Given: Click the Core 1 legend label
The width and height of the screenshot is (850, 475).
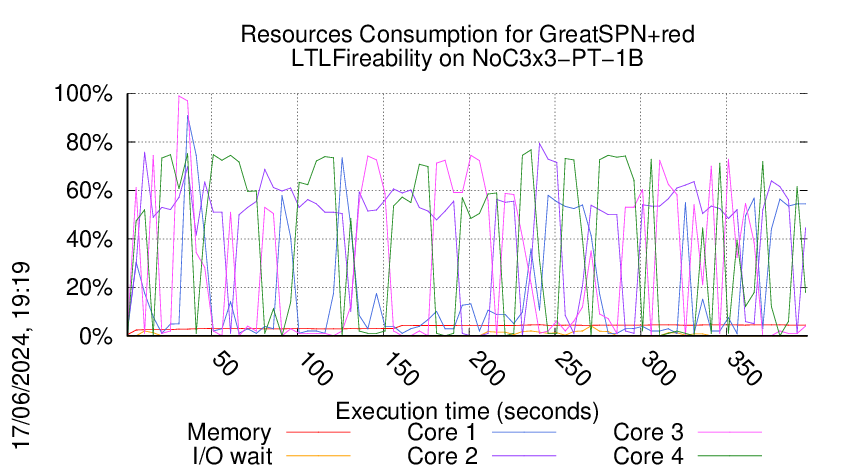Looking at the screenshot, I should (441, 433).
